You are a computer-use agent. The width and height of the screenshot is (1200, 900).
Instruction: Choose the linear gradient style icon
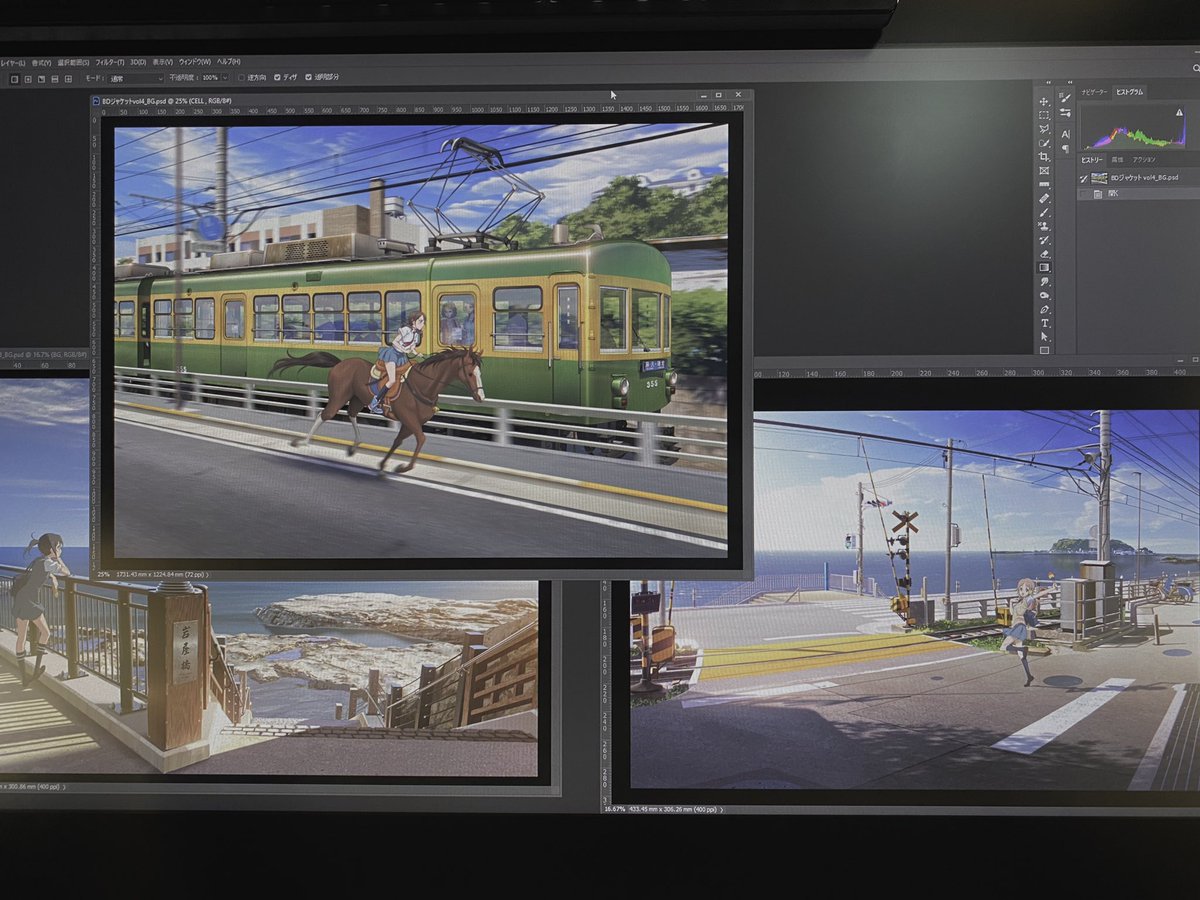click(x=14, y=79)
